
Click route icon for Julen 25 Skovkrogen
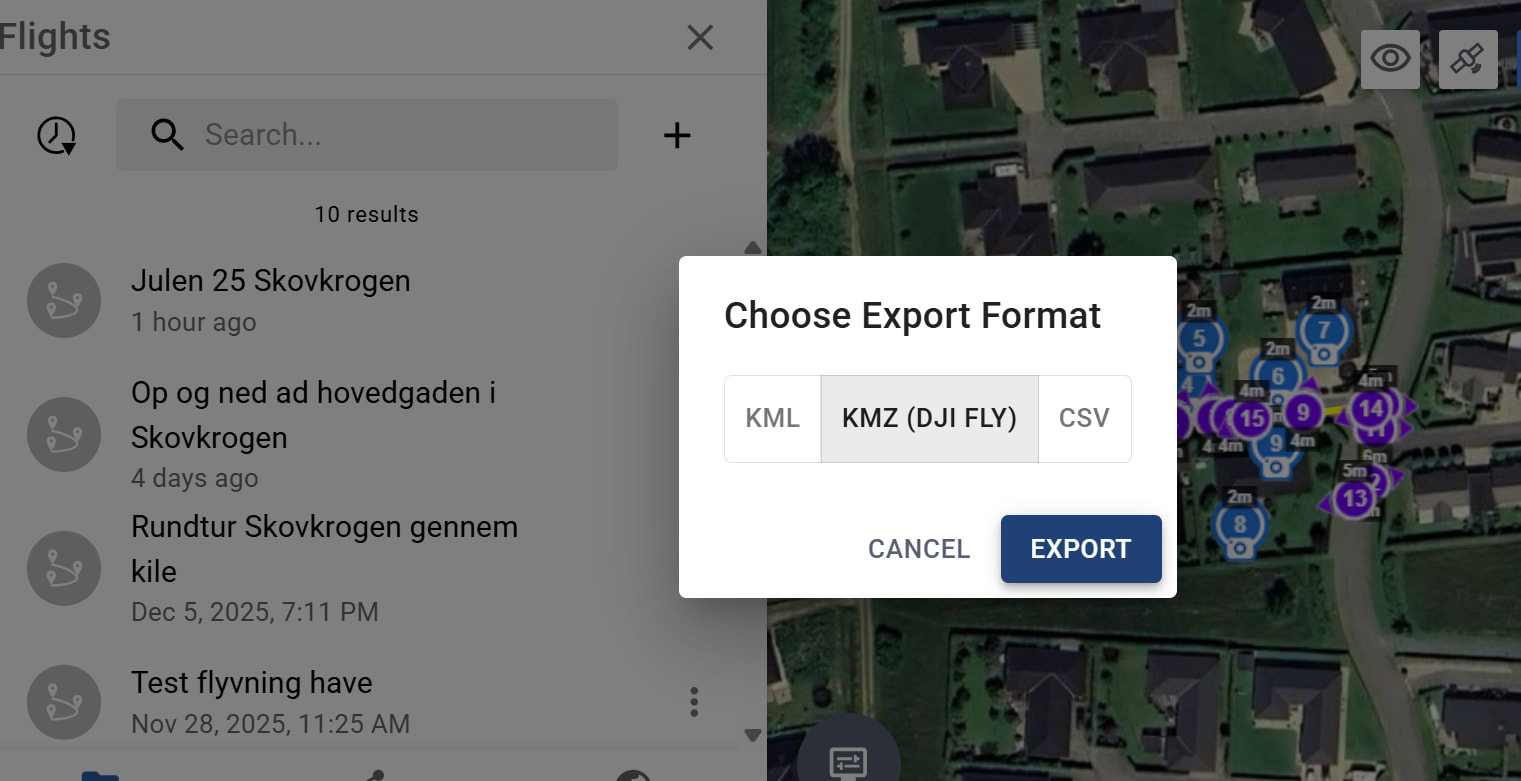(x=64, y=300)
